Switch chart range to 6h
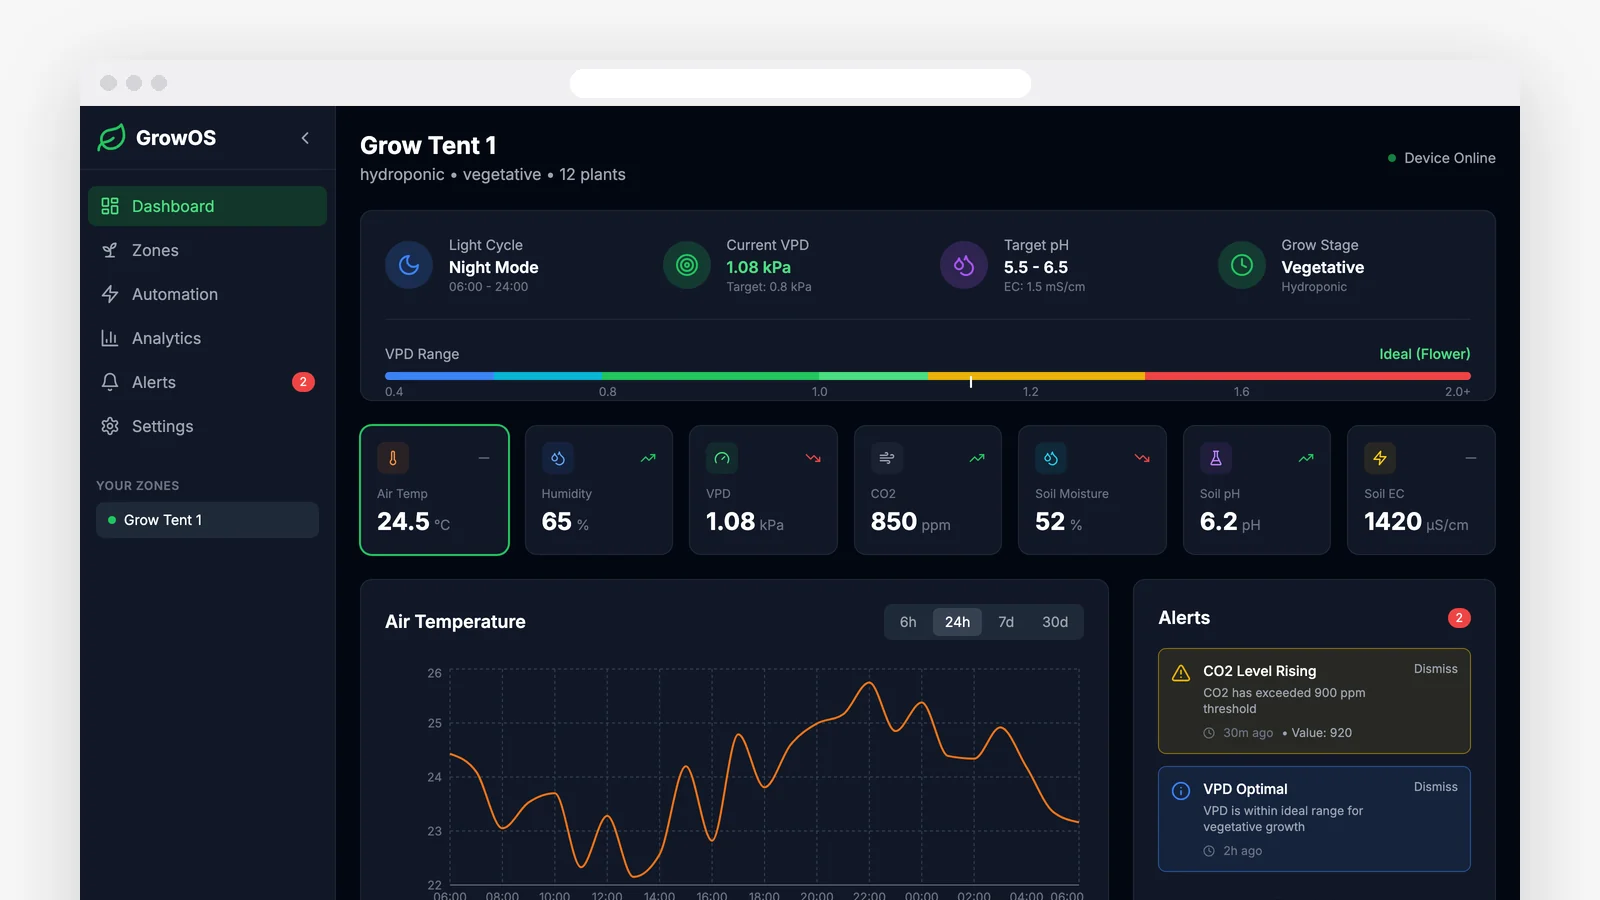The image size is (1600, 900). click(x=908, y=622)
